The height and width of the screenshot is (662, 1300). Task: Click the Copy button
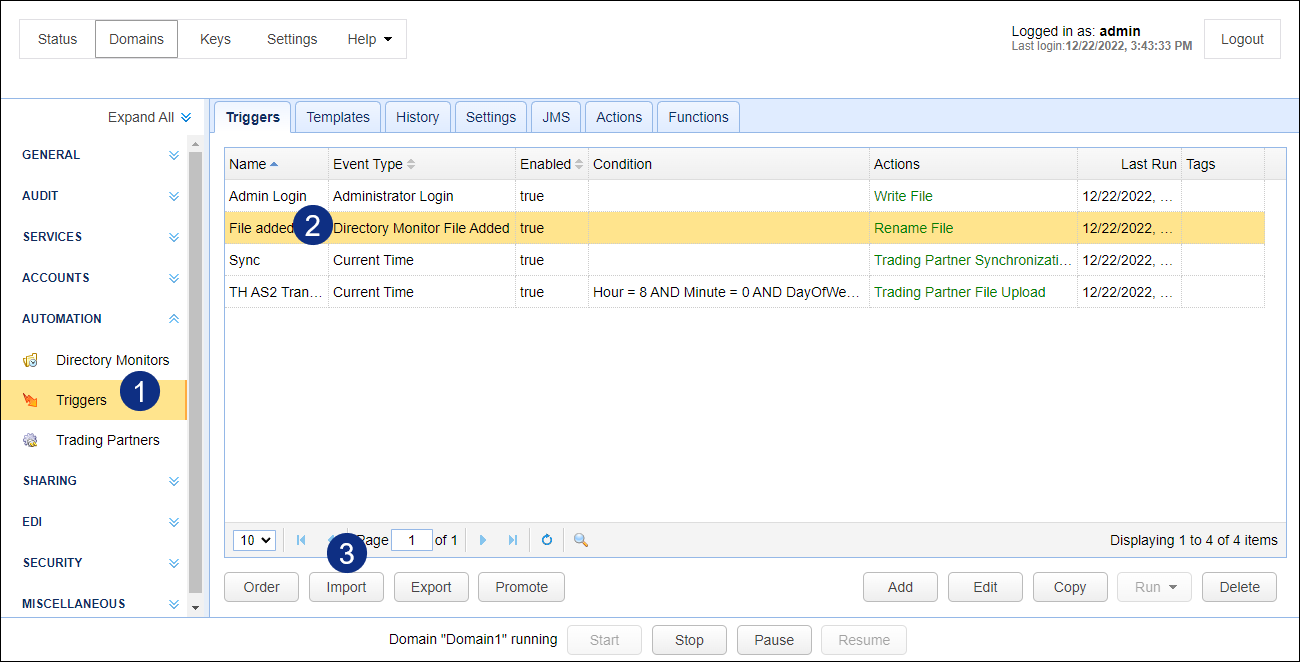click(x=1070, y=587)
